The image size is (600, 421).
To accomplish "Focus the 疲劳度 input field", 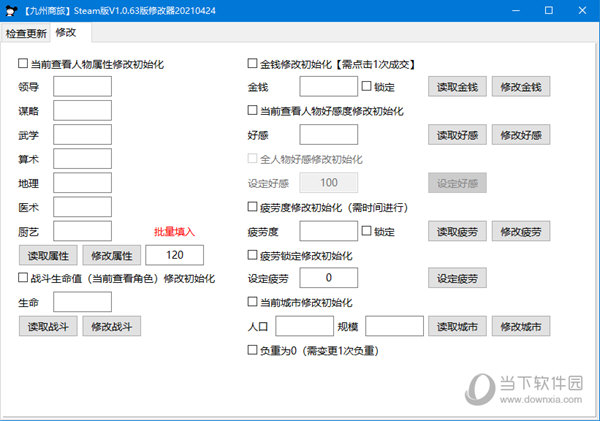I will click(x=329, y=231).
